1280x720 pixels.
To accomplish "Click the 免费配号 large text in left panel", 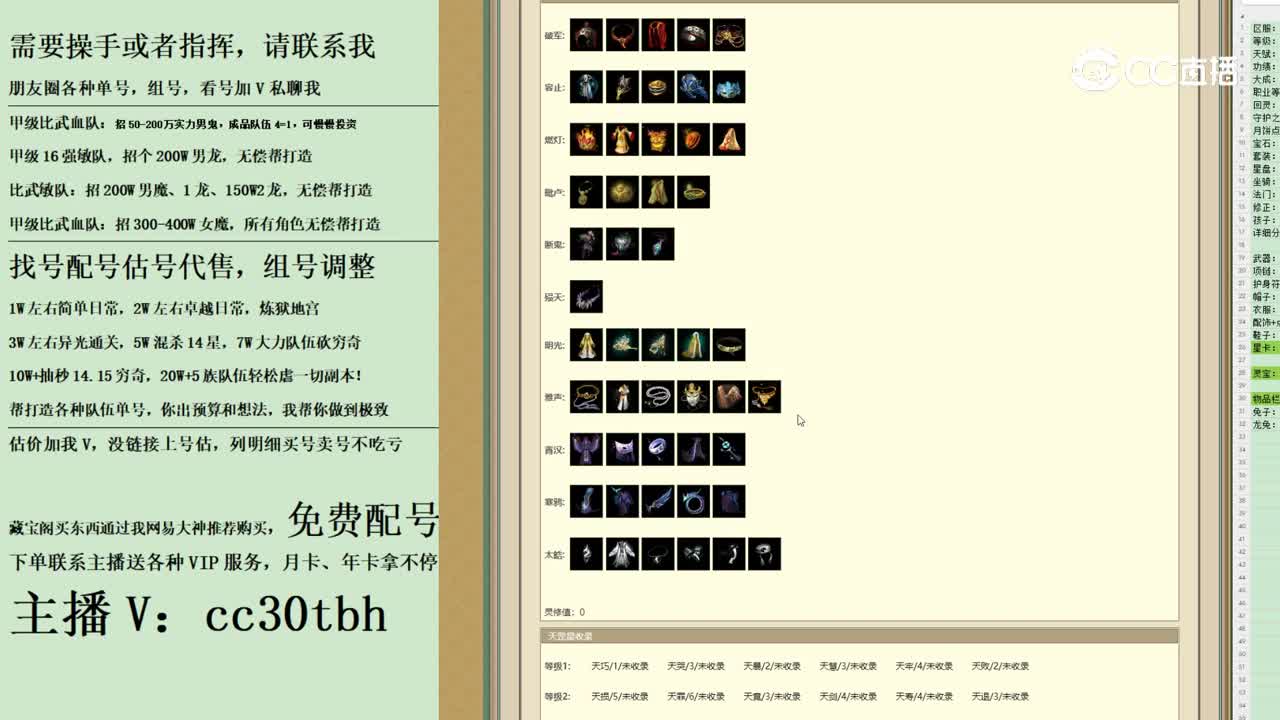I will pos(363,519).
